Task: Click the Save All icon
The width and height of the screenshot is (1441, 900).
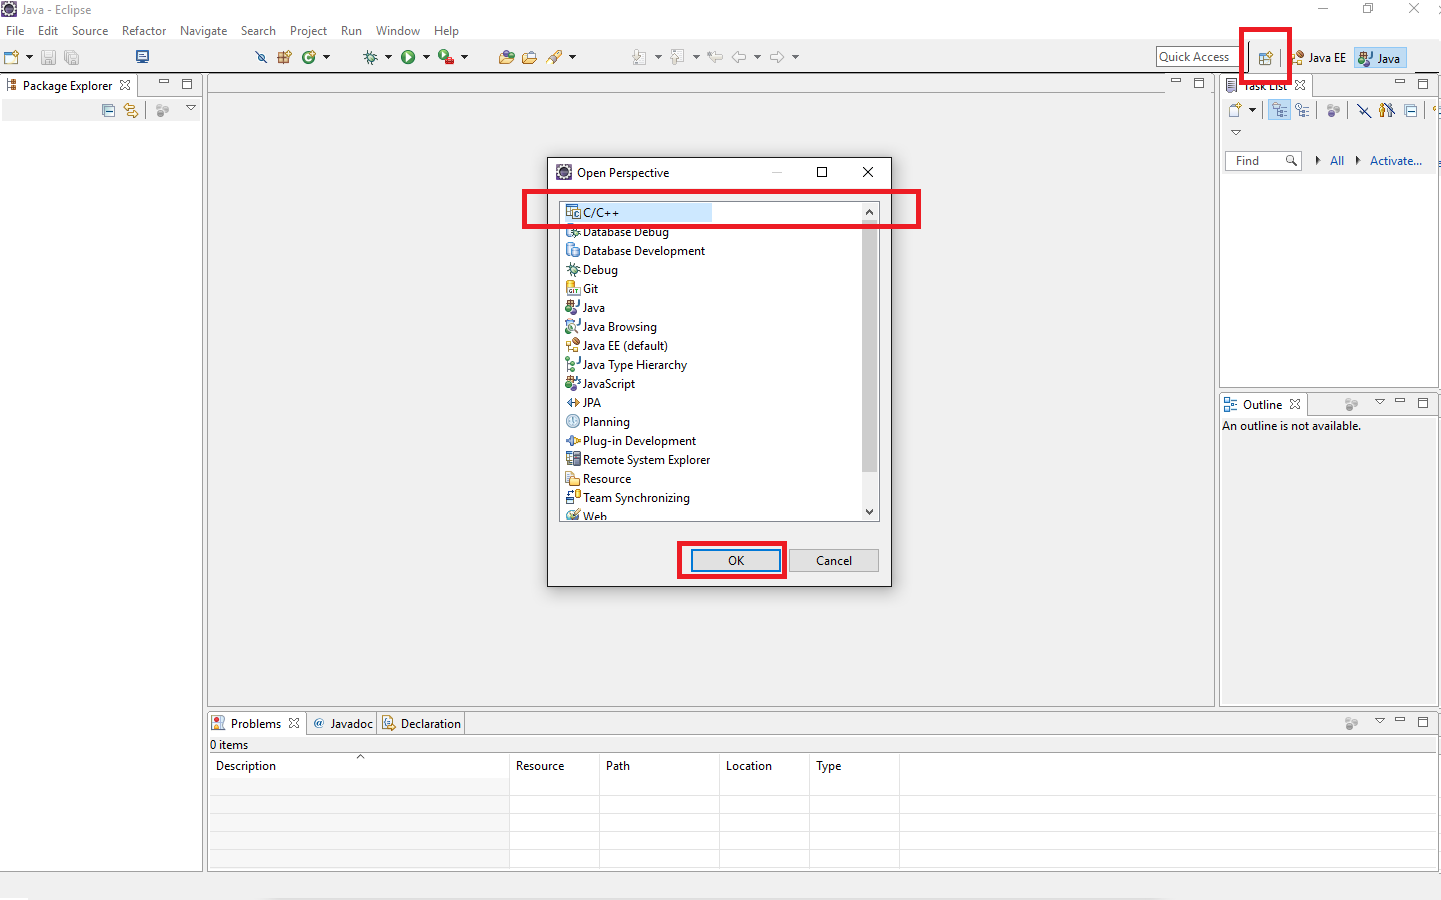Action: pyautogui.click(x=71, y=57)
